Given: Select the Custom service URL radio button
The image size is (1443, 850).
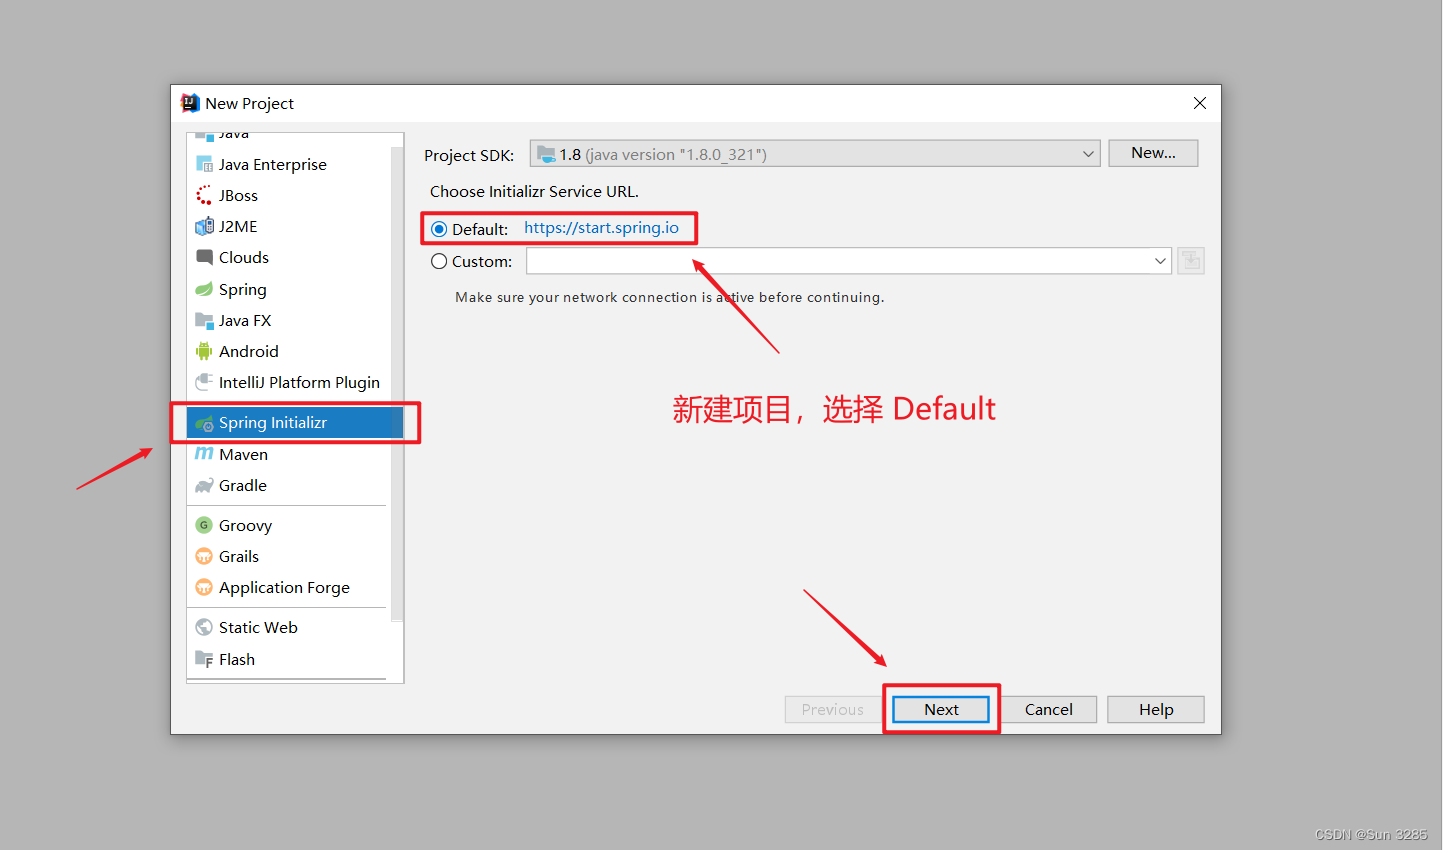Looking at the screenshot, I should click(439, 261).
